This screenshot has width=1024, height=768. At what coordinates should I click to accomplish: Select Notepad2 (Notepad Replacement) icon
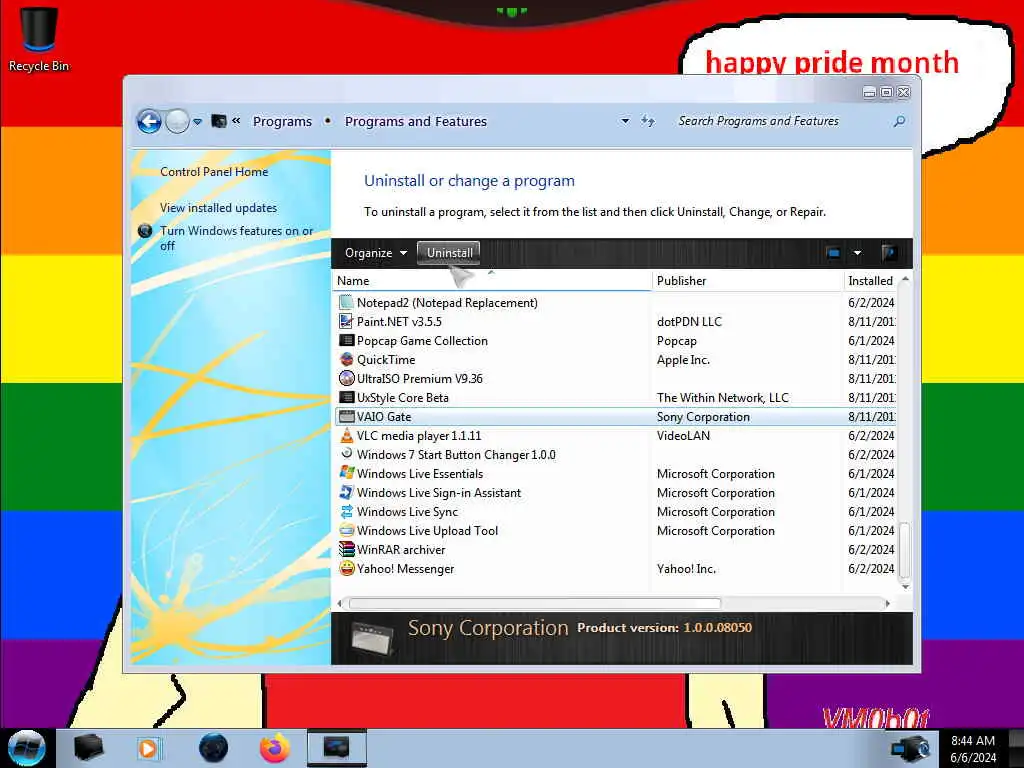pyautogui.click(x=346, y=302)
